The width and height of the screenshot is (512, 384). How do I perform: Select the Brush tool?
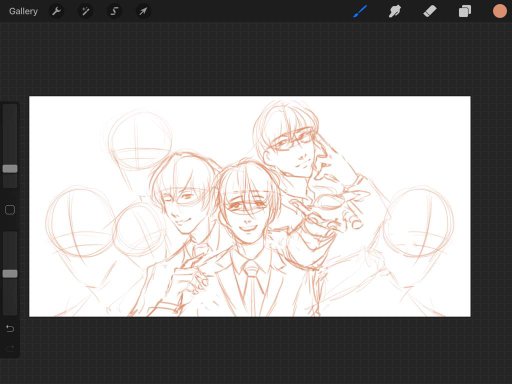[360, 11]
